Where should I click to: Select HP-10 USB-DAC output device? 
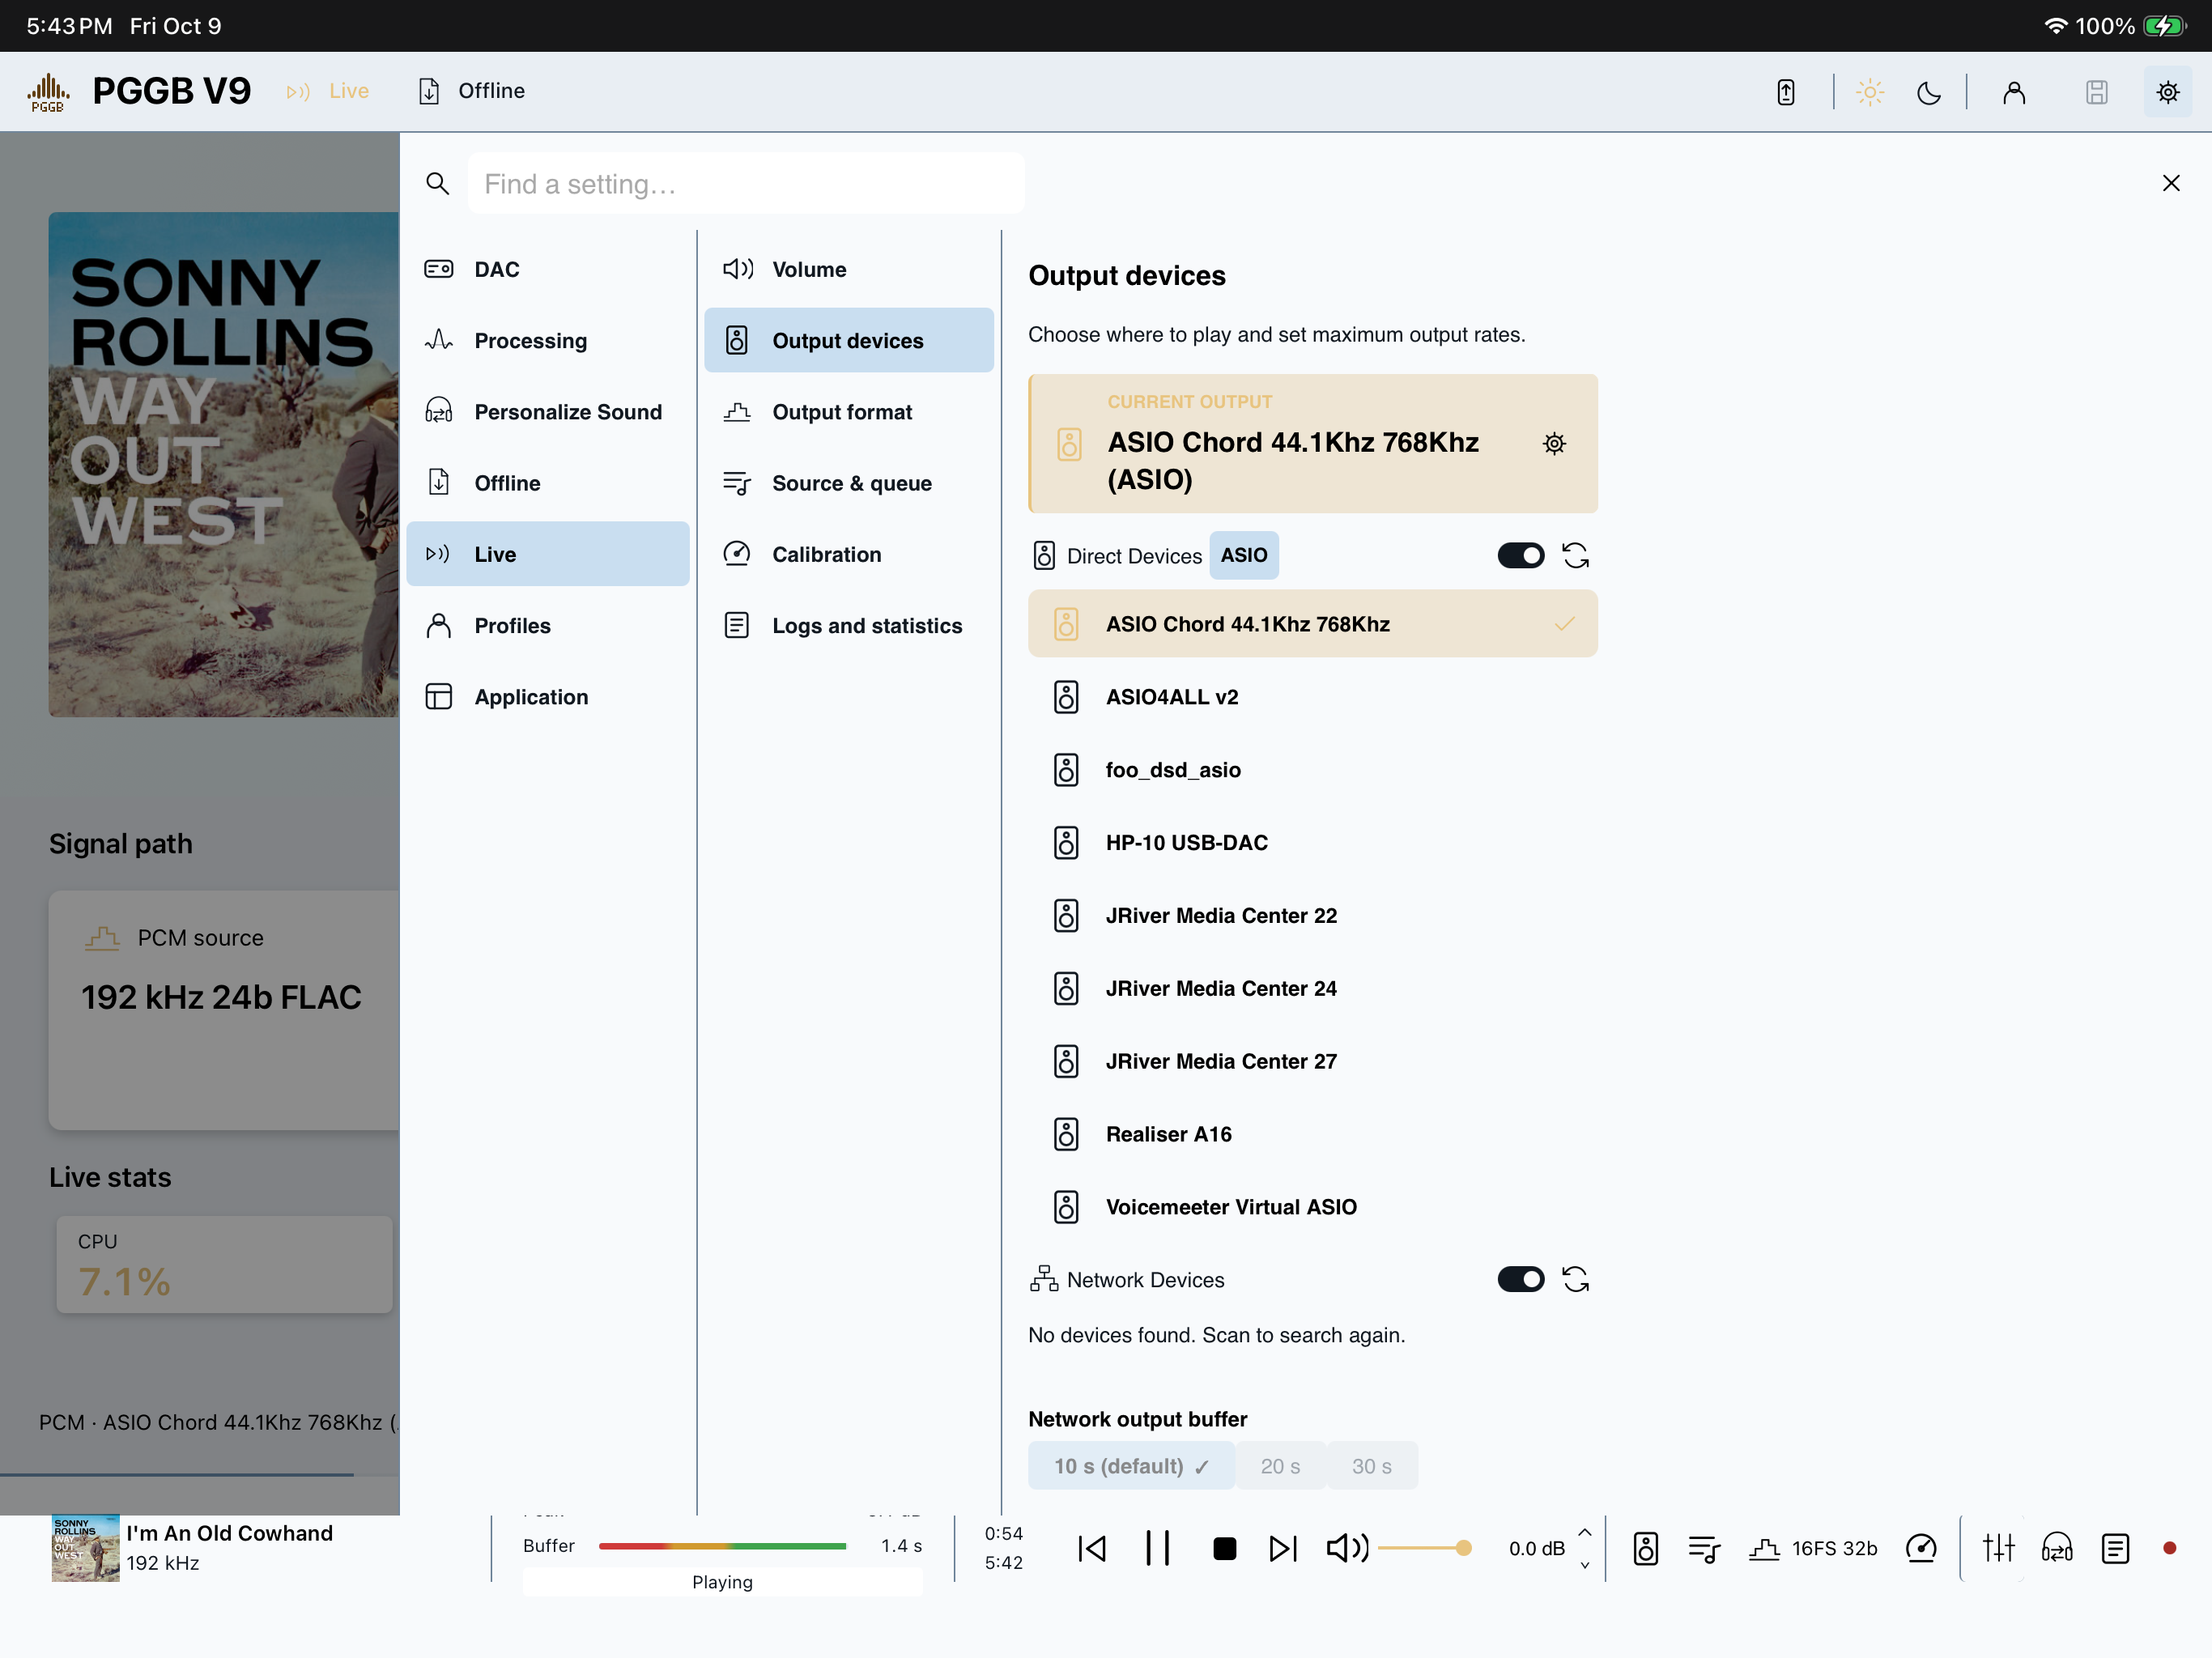pos(1313,843)
